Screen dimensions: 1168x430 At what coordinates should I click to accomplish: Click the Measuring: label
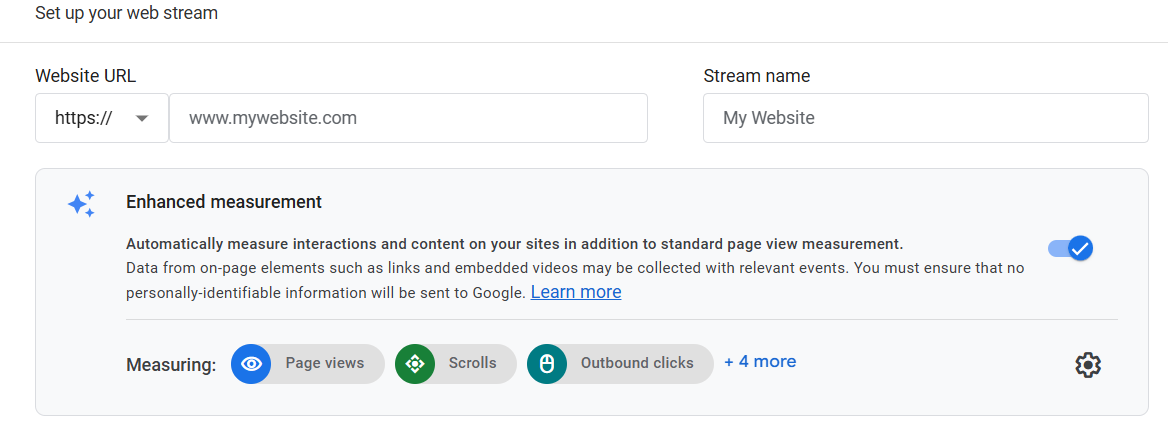point(171,365)
